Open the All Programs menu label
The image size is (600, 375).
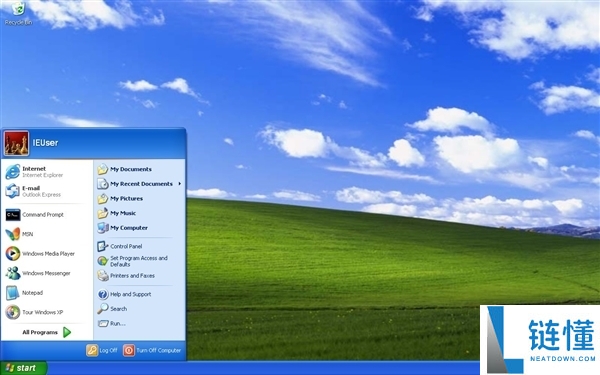pyautogui.click(x=40, y=332)
